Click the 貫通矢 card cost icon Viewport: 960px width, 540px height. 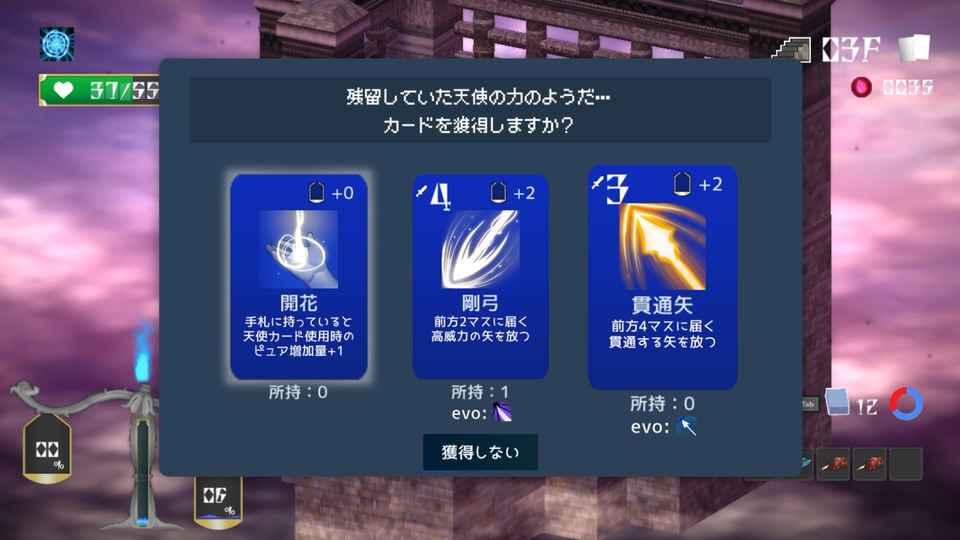tap(682, 184)
